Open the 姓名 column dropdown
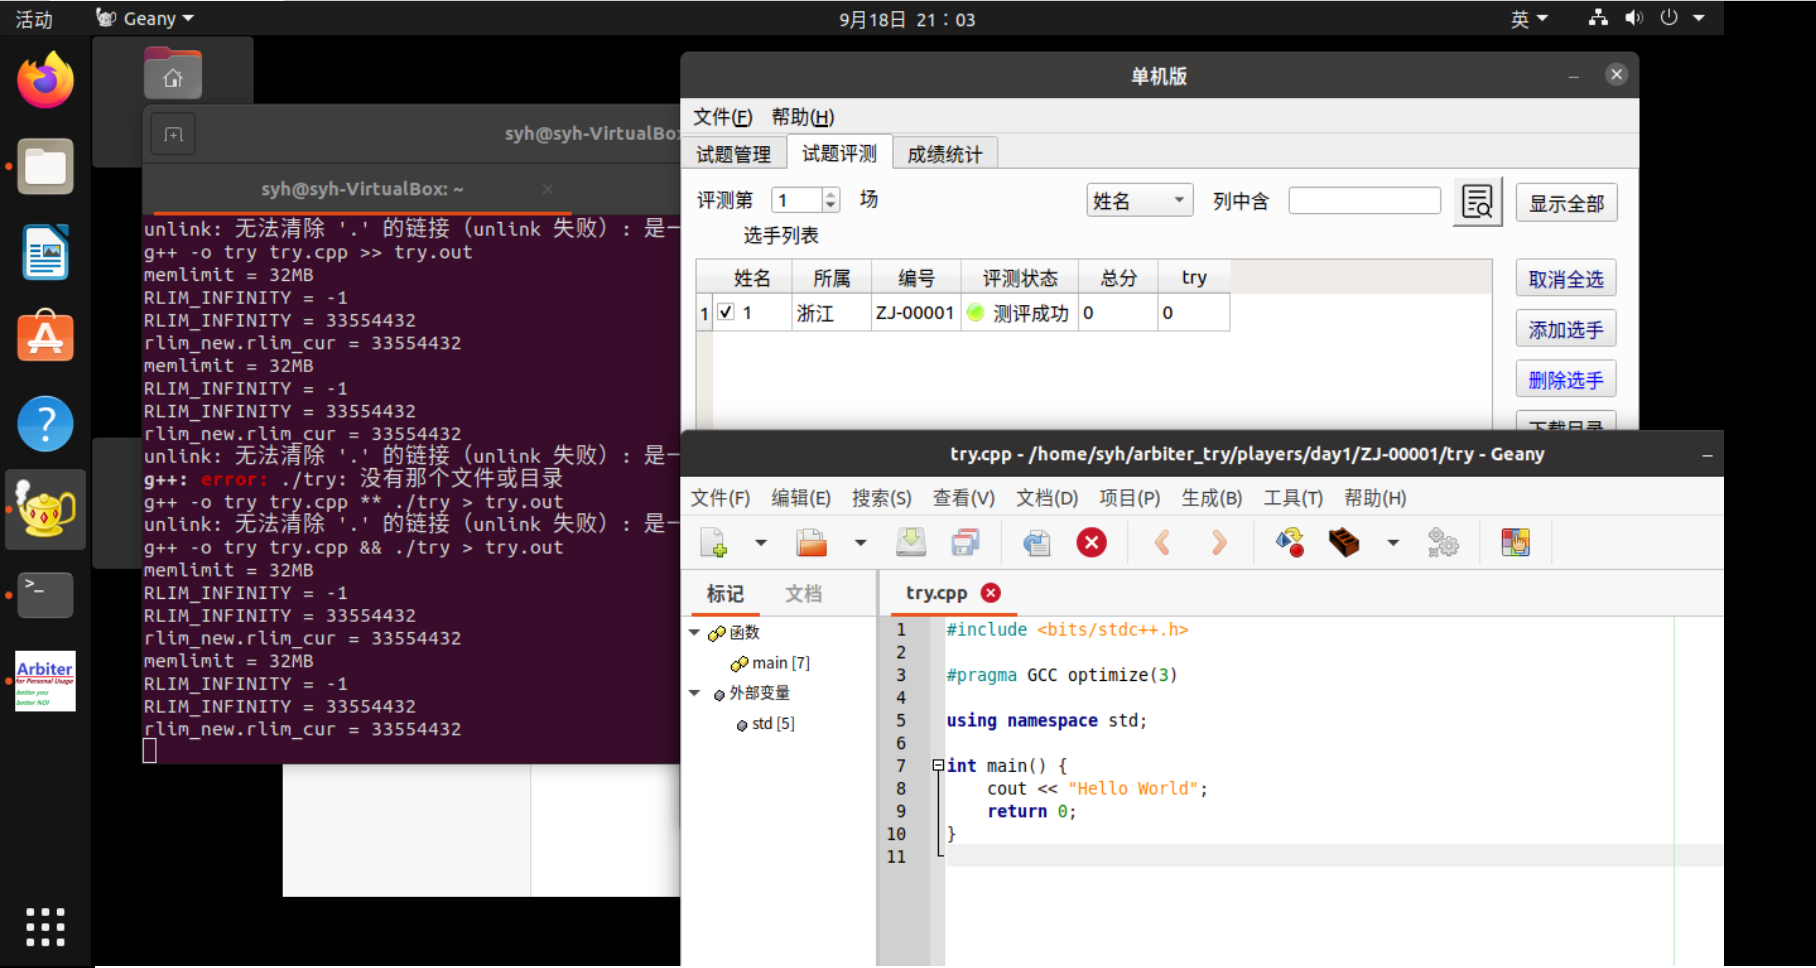1816x968 pixels. [1139, 201]
